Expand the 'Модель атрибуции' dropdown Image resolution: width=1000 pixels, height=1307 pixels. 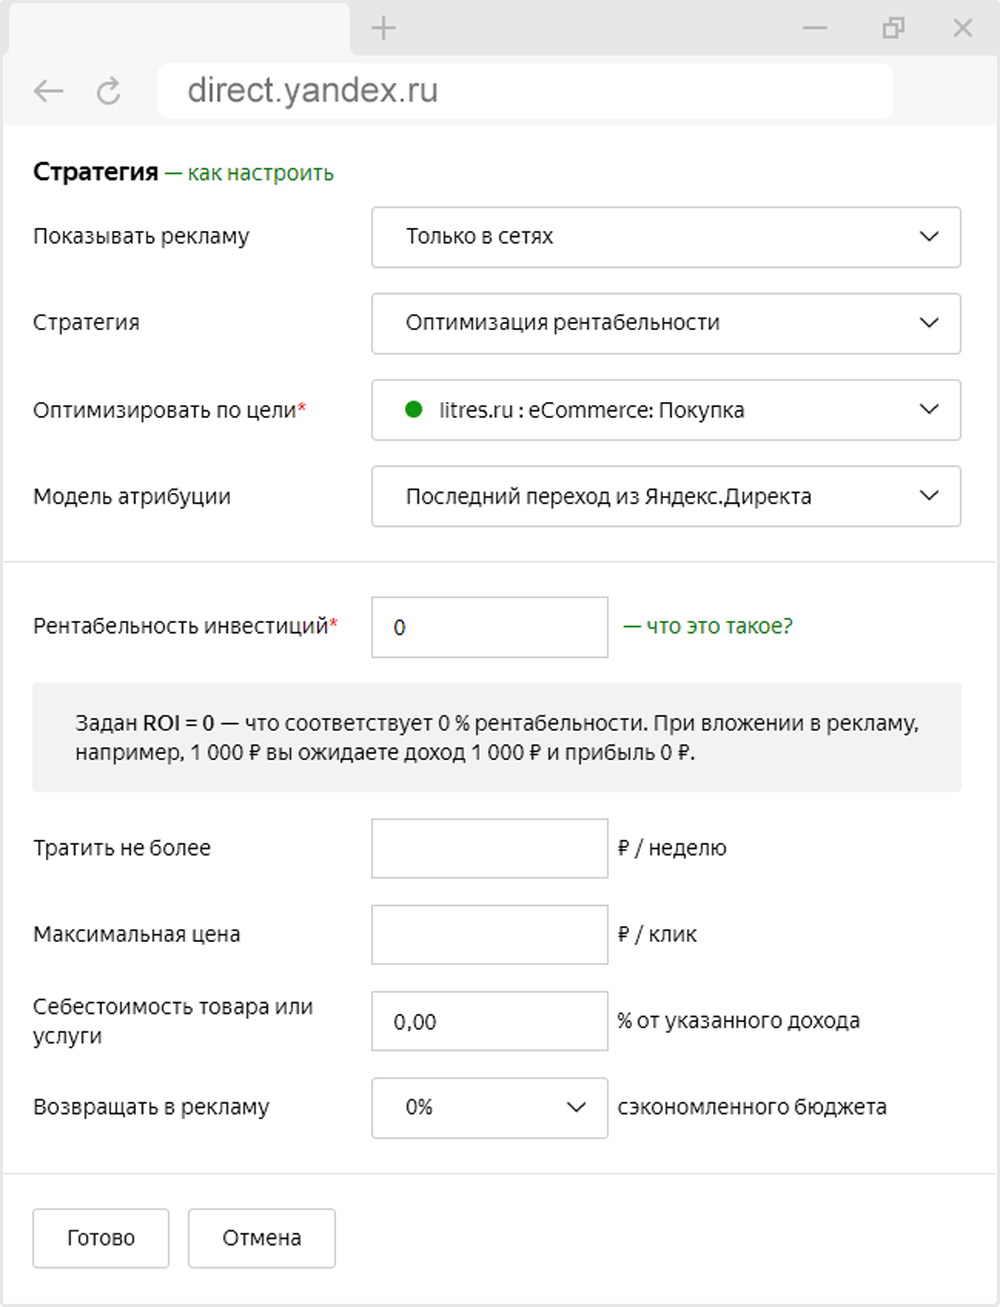(665, 496)
